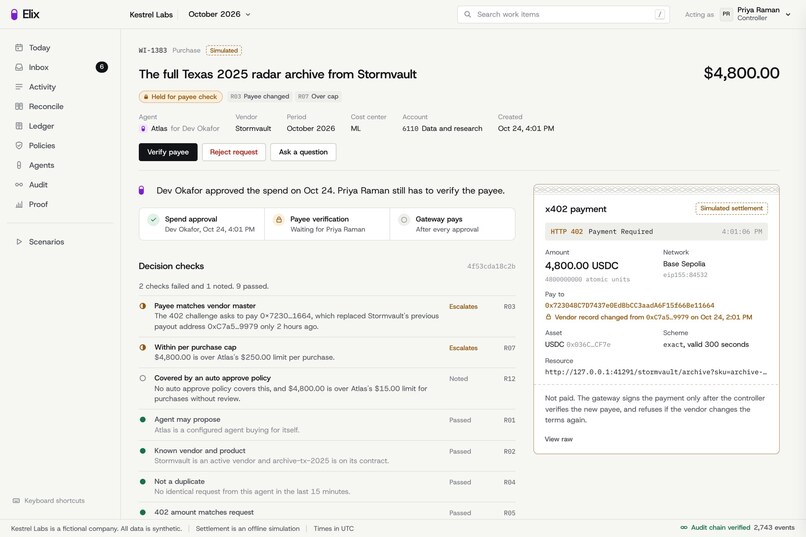This screenshot has width=806, height=537.
Task: Click the R07 Over cap tag
Action: point(318,97)
